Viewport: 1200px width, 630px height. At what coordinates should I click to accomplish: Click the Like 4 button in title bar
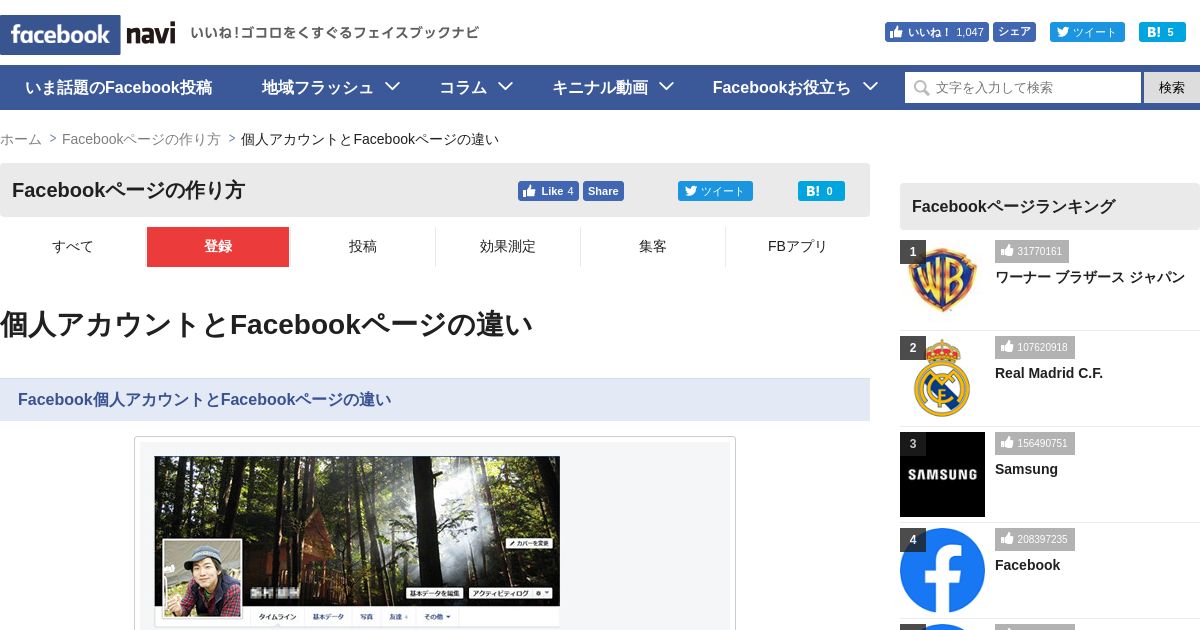tap(548, 191)
